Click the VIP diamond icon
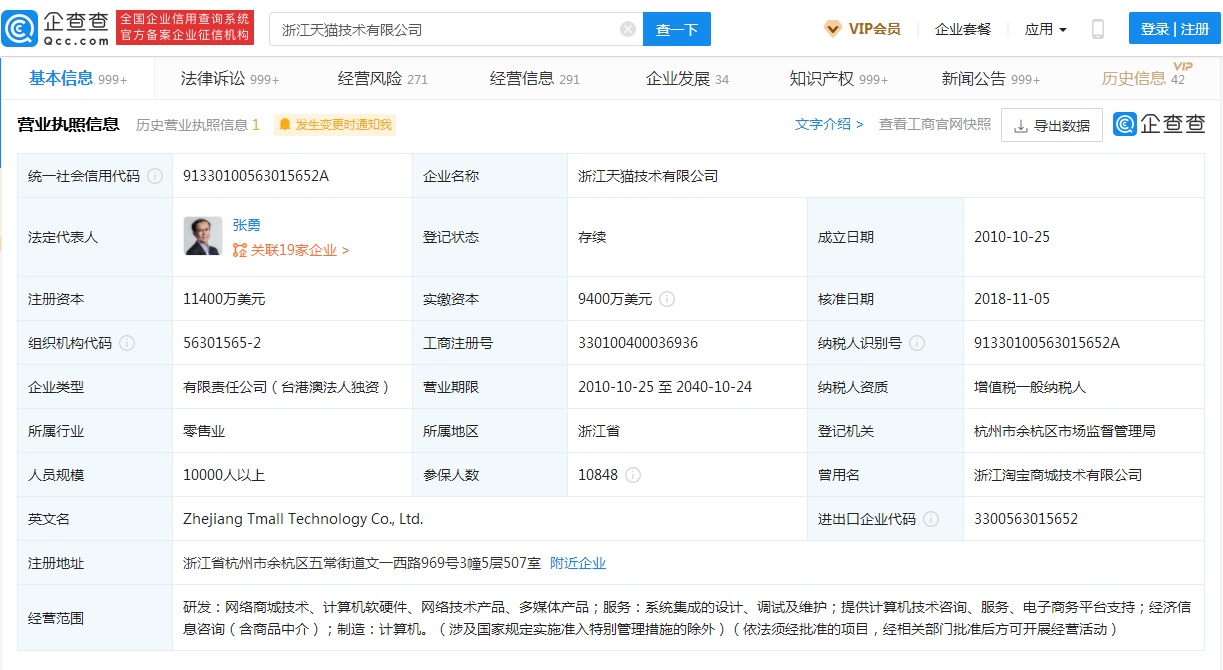This screenshot has width=1223, height=670. 832,29
